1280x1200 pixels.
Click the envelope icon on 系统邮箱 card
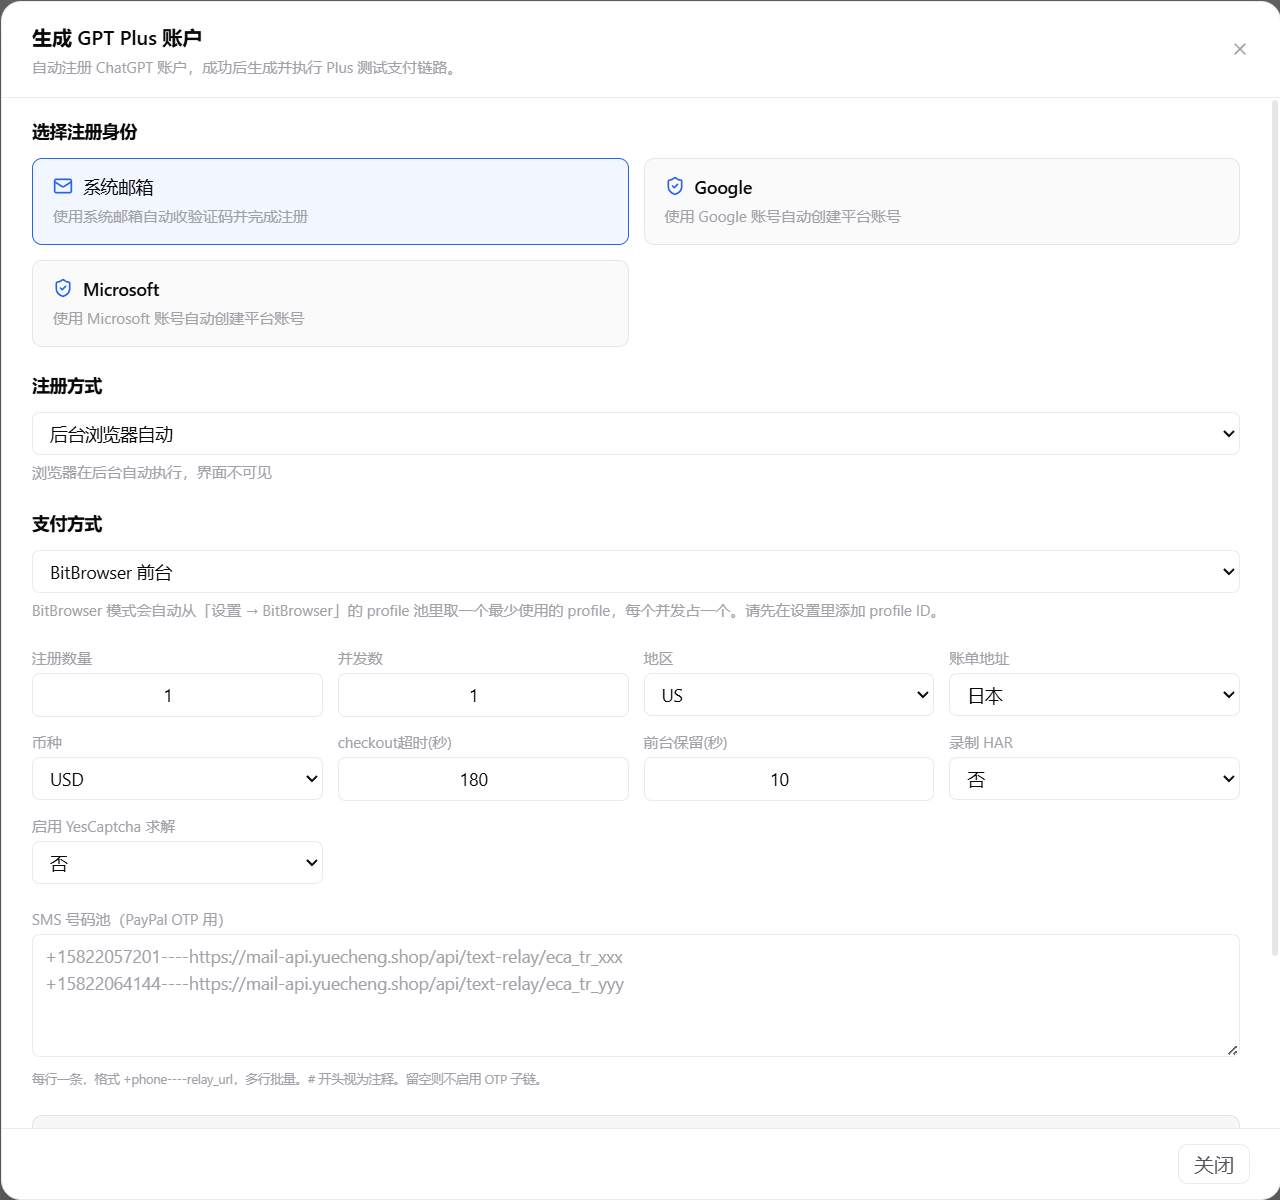click(x=63, y=186)
